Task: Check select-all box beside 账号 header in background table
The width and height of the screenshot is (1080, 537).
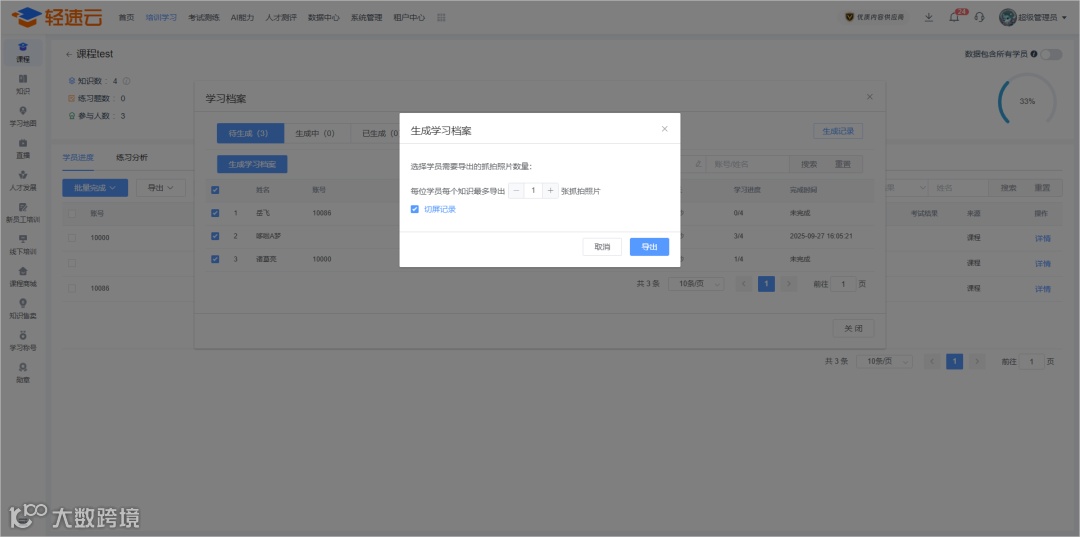Action: [72, 213]
